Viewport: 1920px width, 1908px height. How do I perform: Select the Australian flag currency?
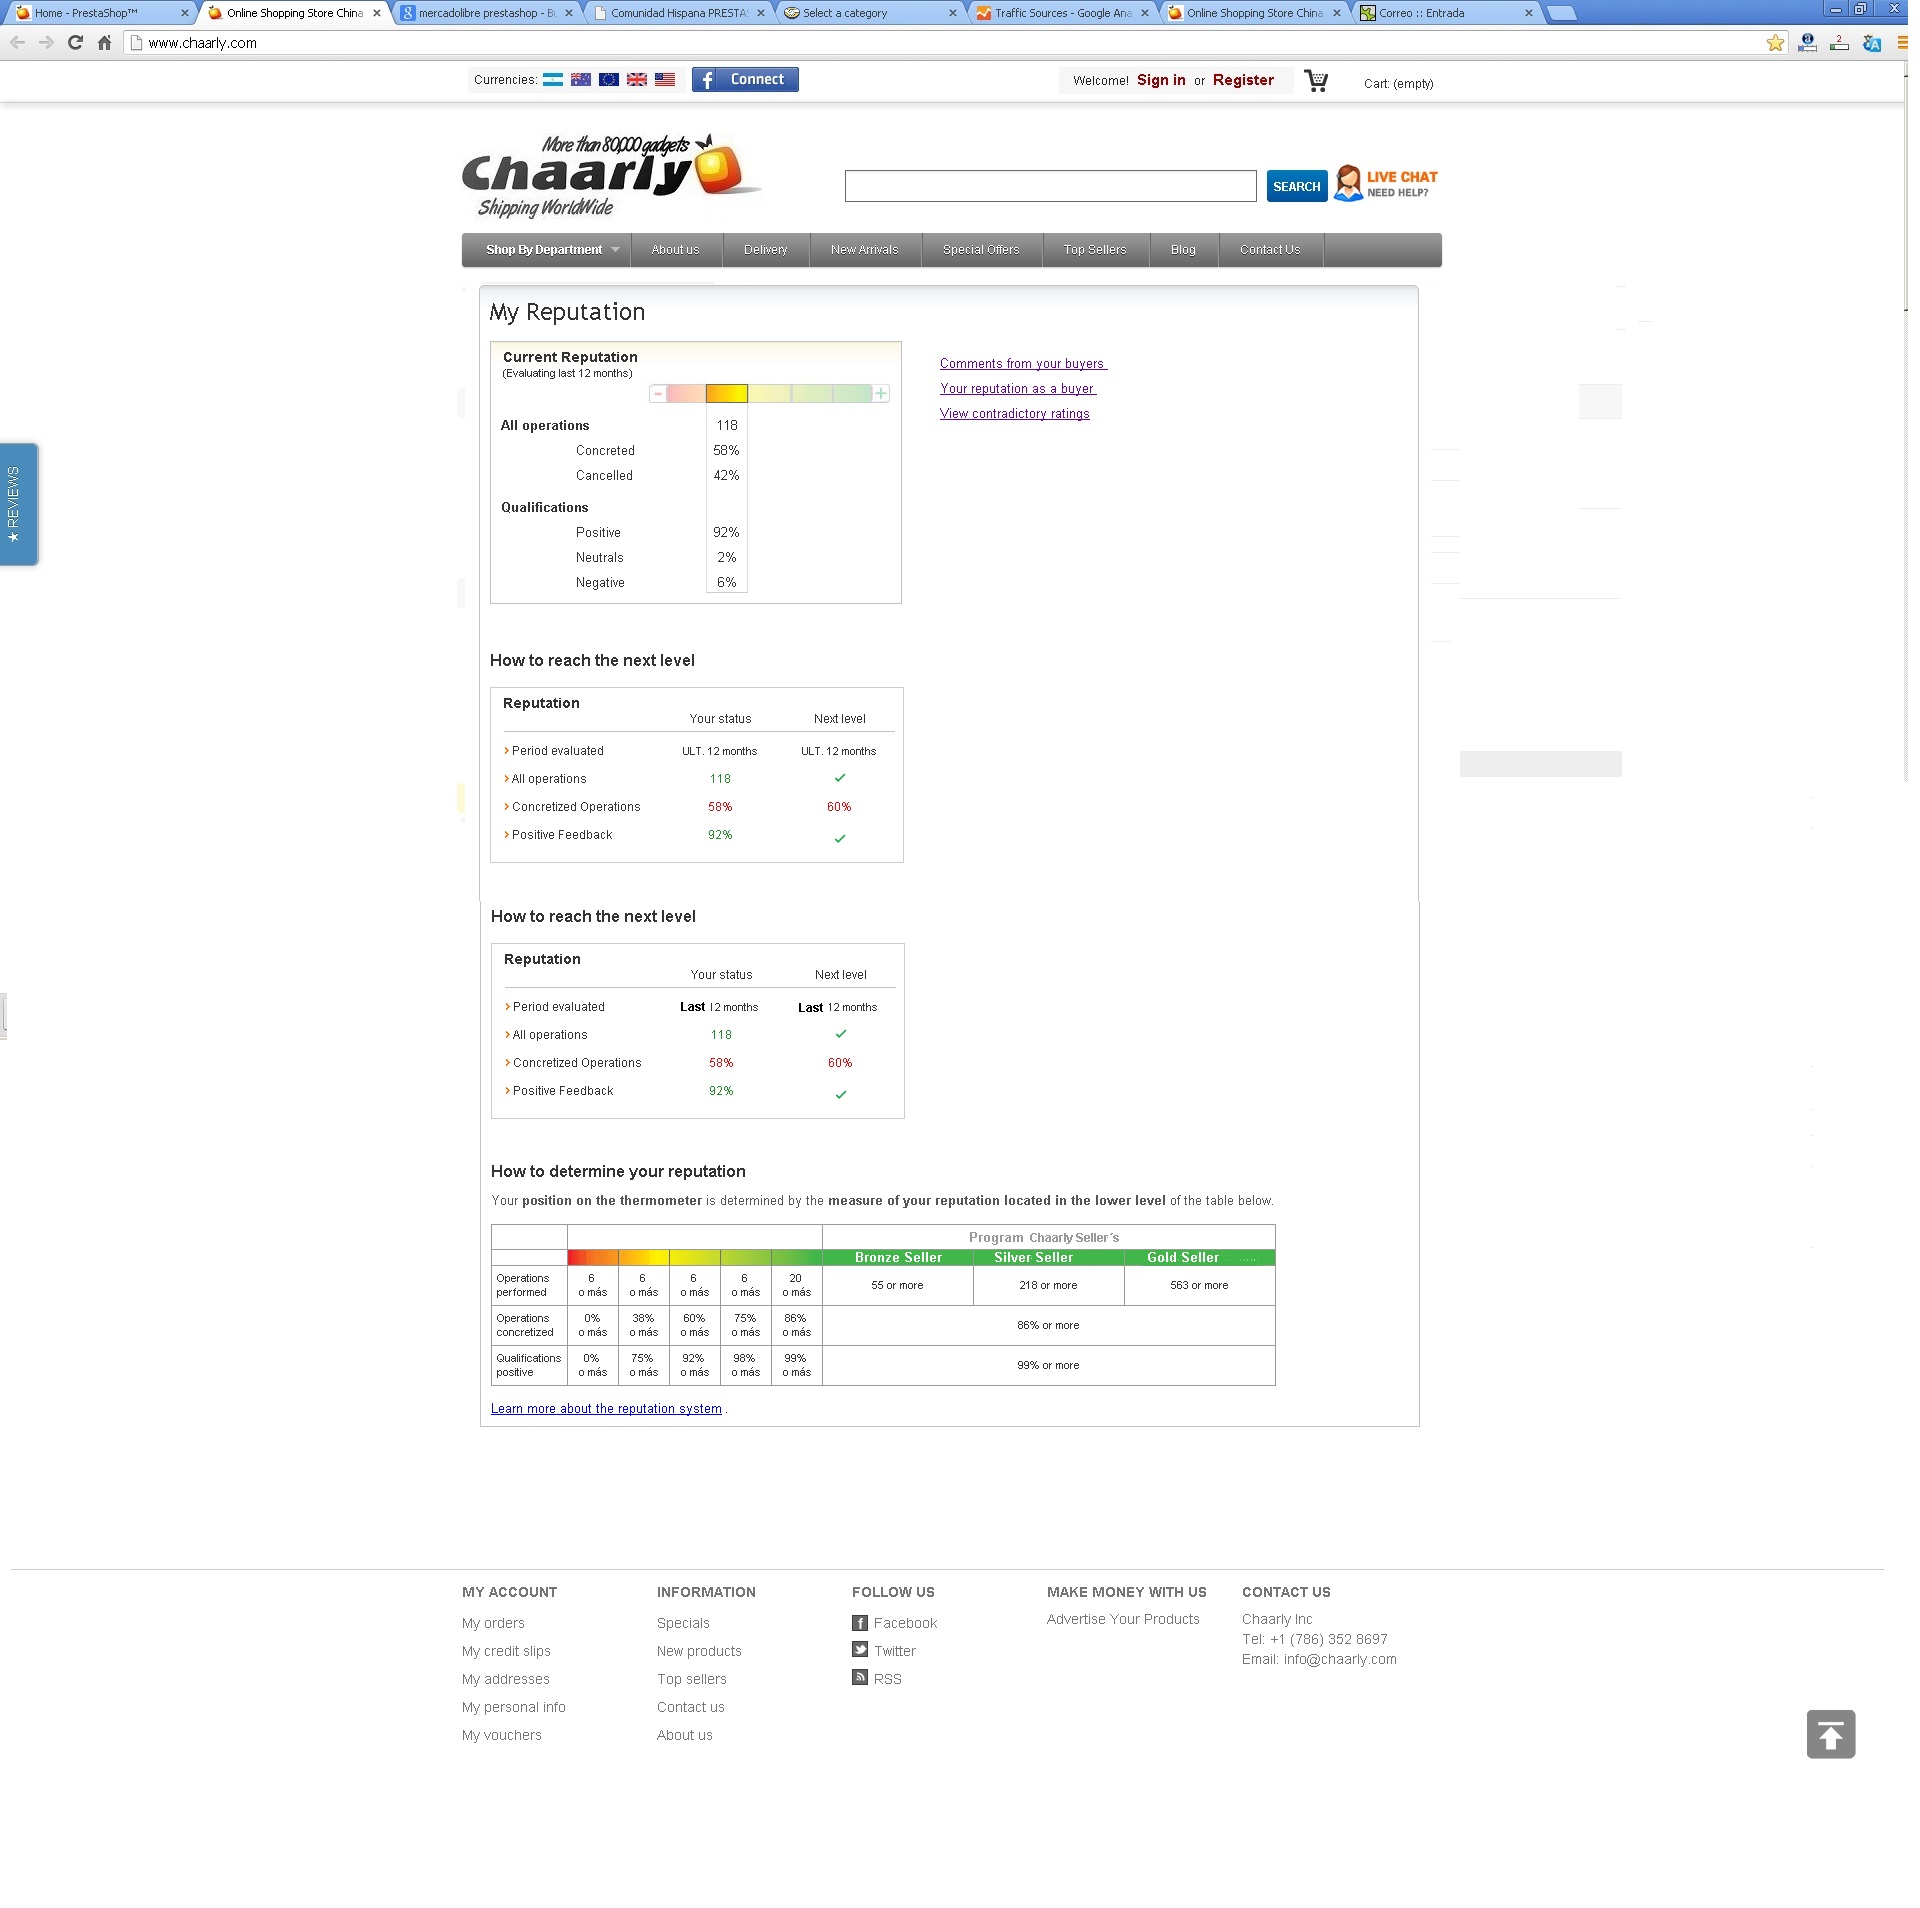(581, 80)
